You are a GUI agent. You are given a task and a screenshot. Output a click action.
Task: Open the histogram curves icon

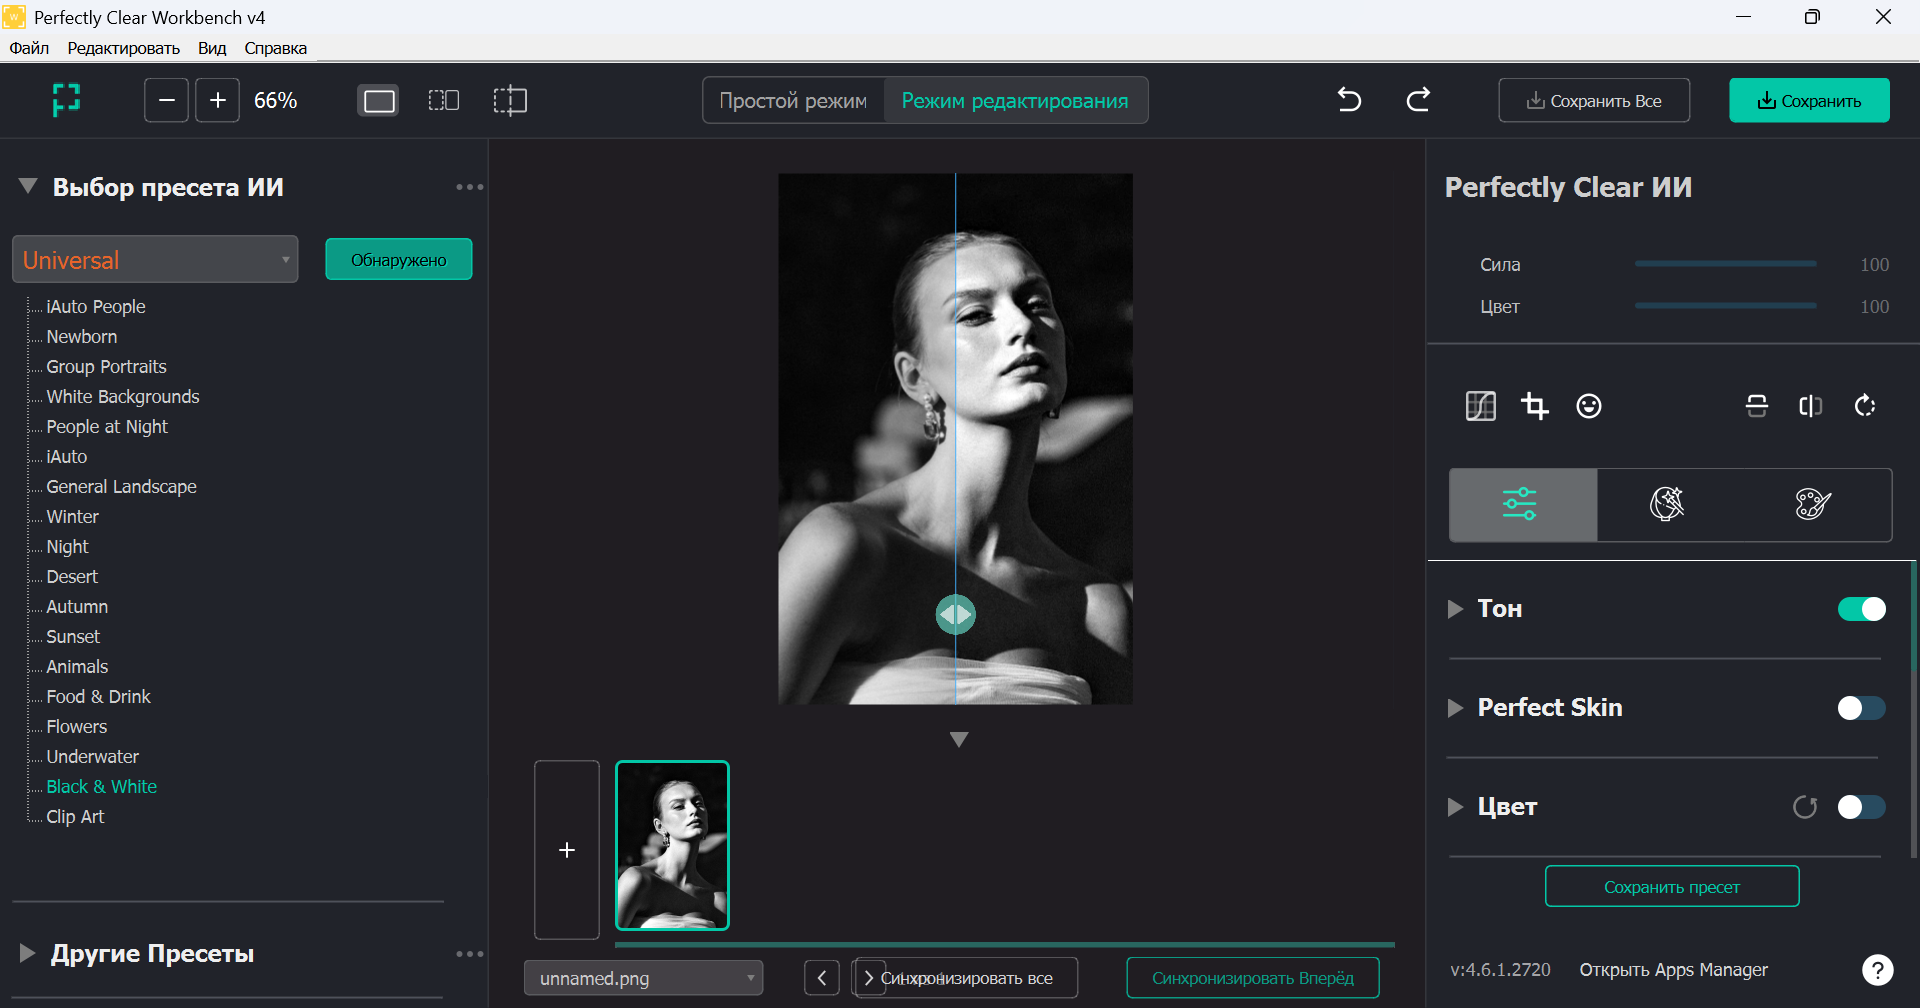pyautogui.click(x=1481, y=406)
